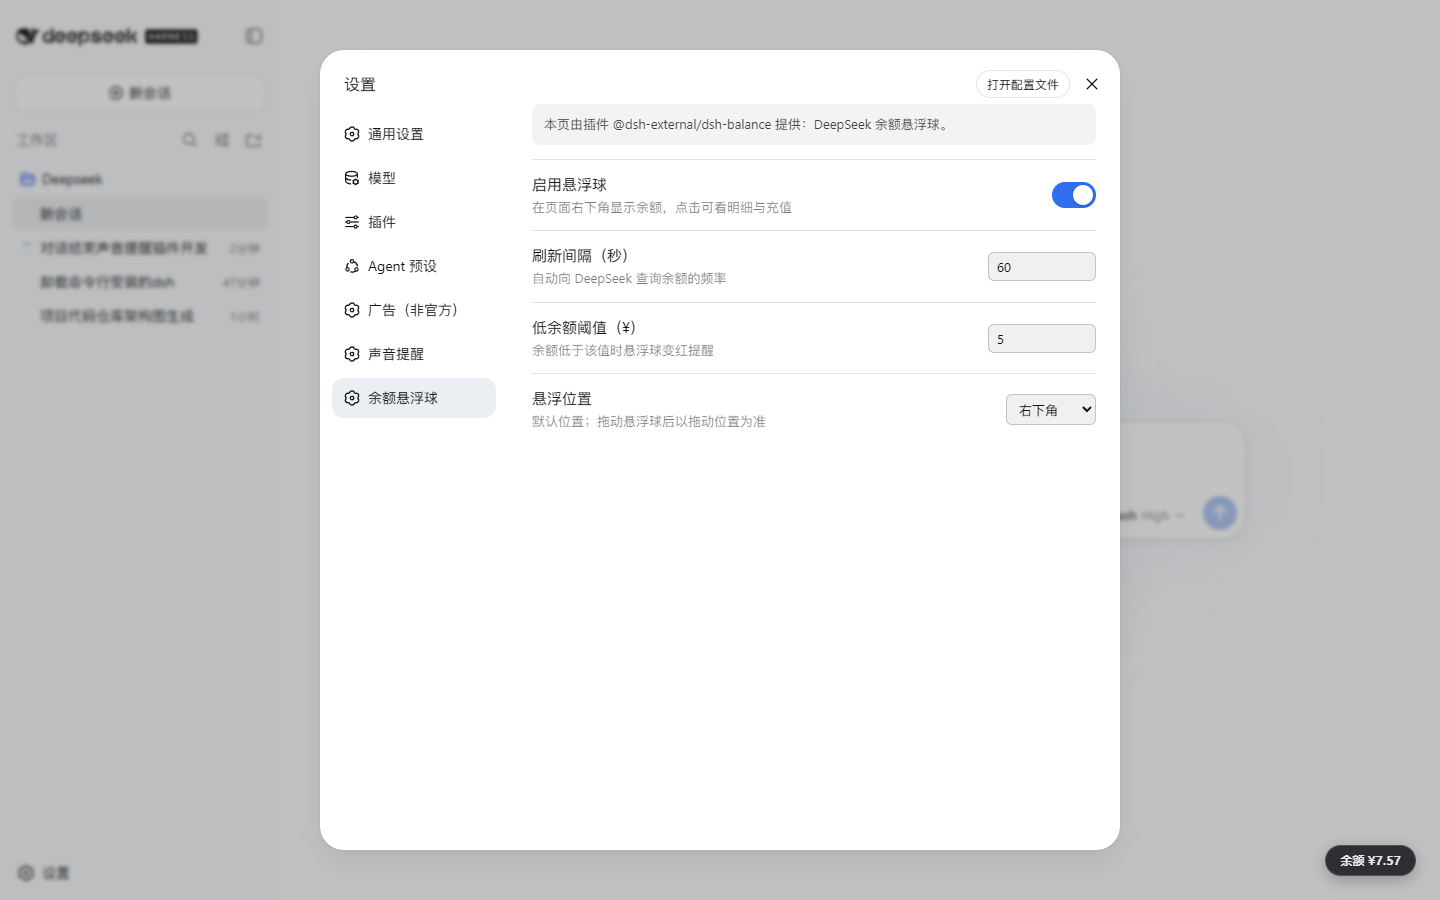The image size is (1440, 900).
Task: Click the database icon beside 模型
Action: click(352, 178)
